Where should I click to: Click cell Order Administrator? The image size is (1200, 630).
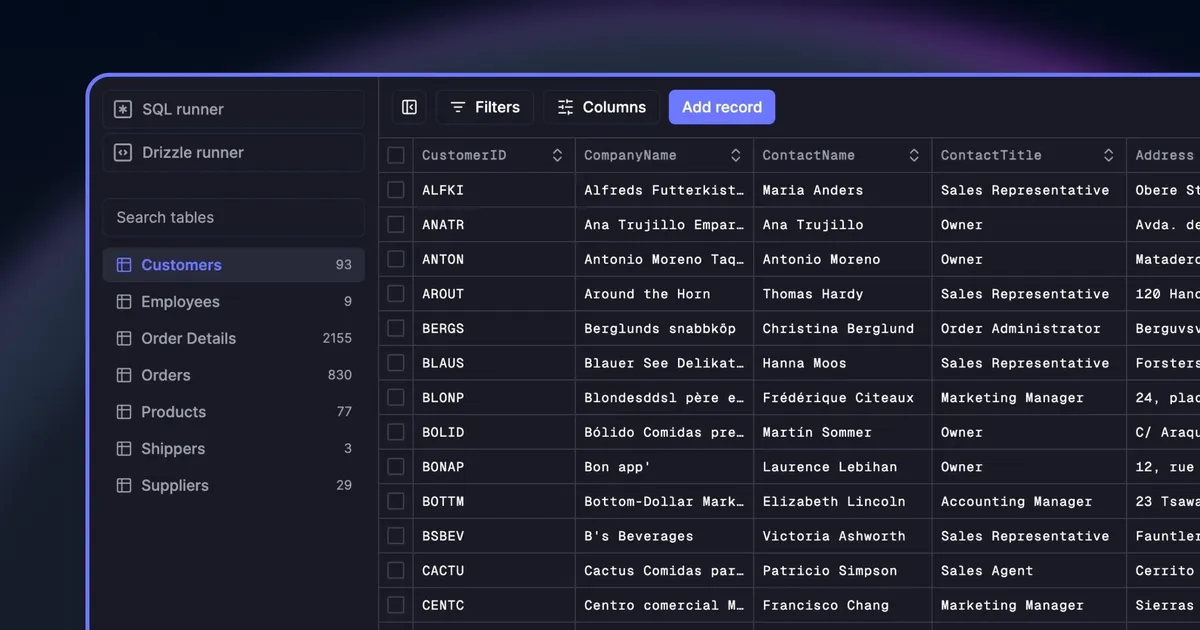pyautogui.click(x=1029, y=328)
